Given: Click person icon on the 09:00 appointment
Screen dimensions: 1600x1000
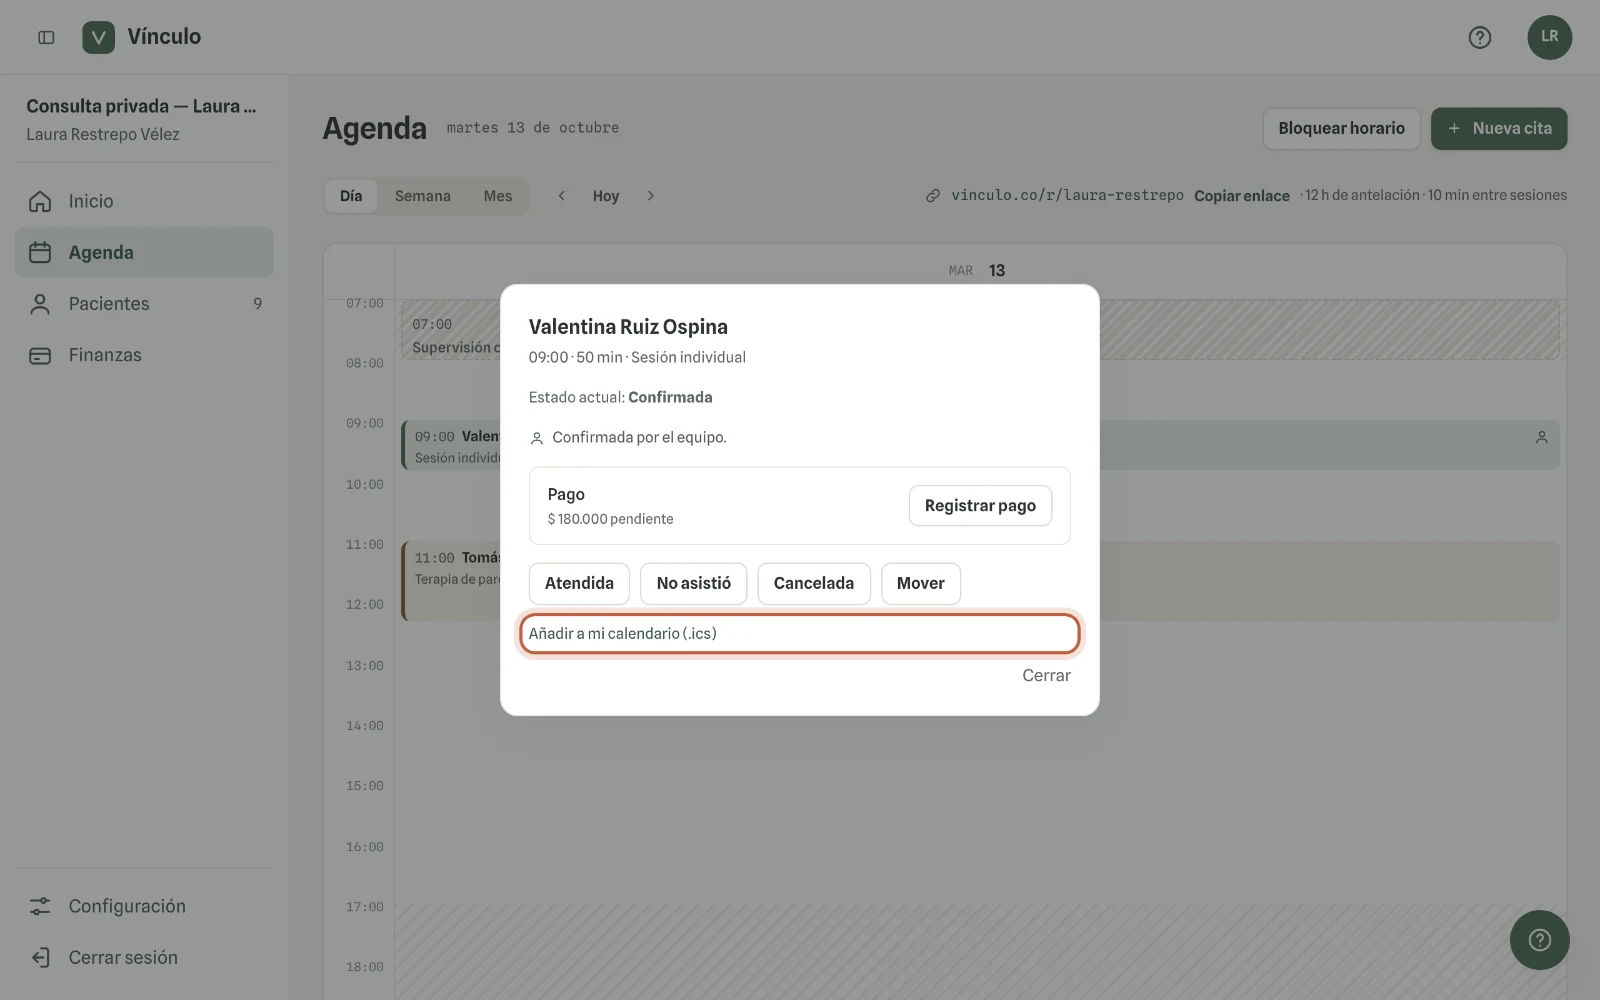Looking at the screenshot, I should click(x=1541, y=437).
